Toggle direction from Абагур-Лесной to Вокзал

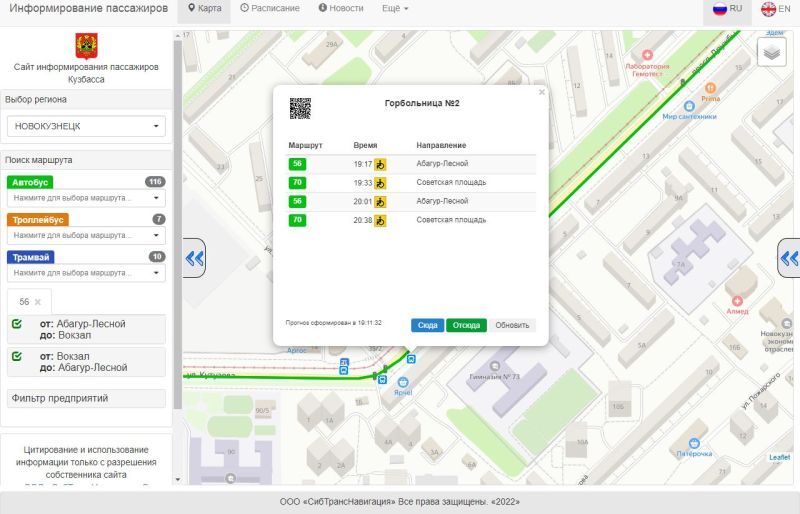click(x=17, y=324)
